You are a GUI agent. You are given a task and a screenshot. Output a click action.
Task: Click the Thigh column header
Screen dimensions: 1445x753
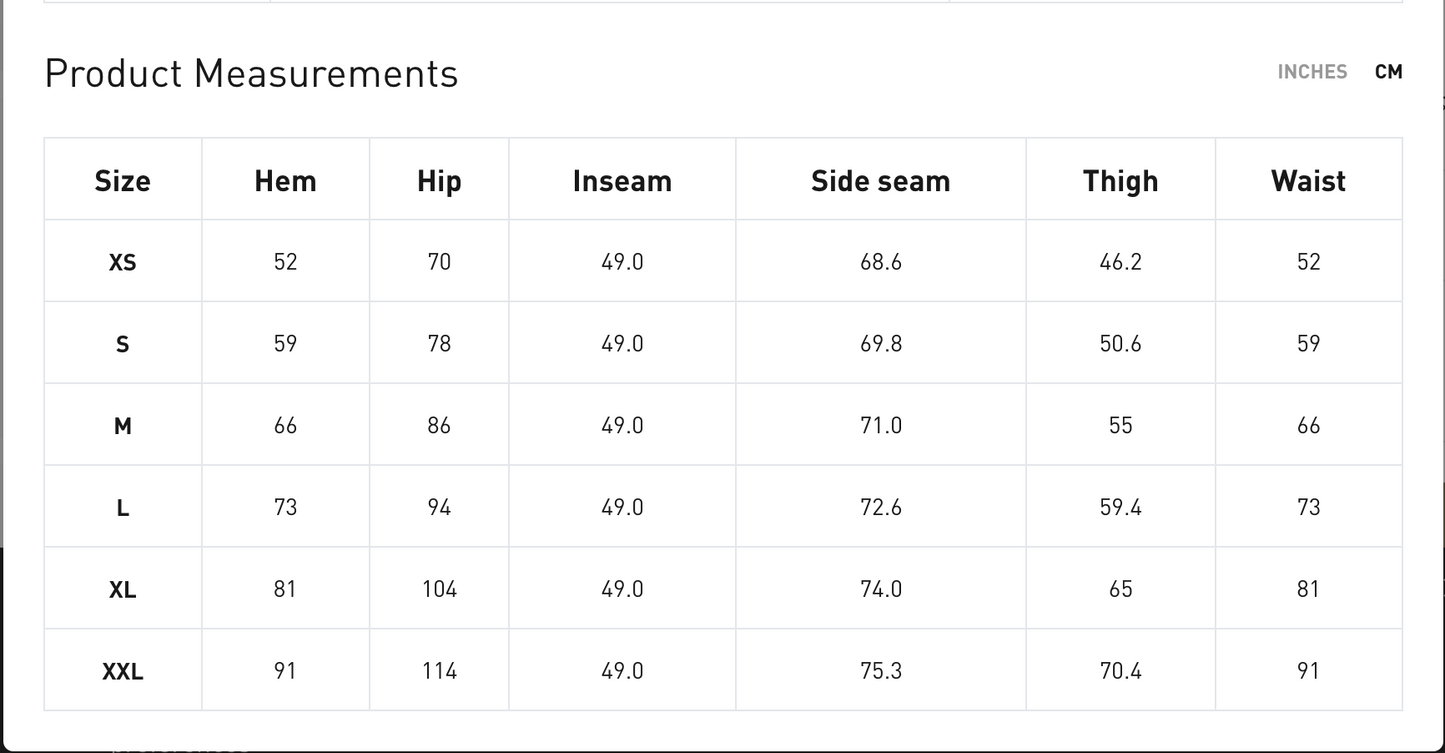(x=1120, y=181)
